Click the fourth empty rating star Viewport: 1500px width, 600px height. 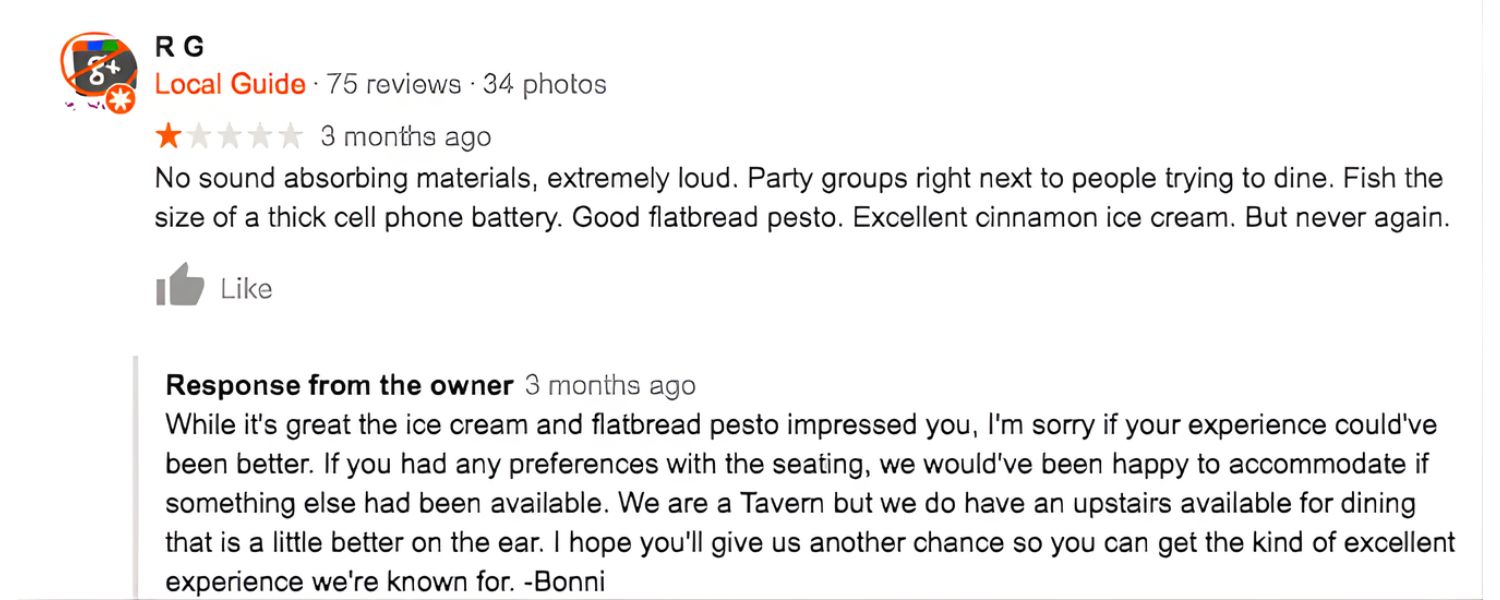[260, 135]
